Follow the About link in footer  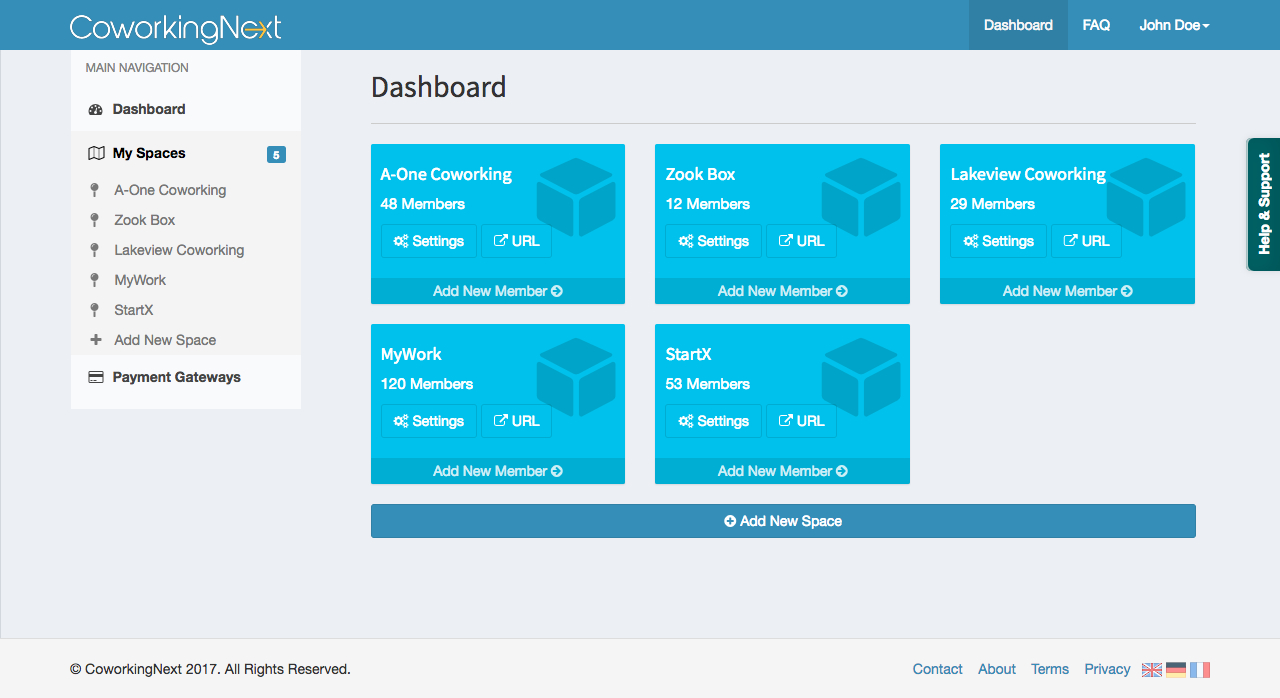[997, 669]
